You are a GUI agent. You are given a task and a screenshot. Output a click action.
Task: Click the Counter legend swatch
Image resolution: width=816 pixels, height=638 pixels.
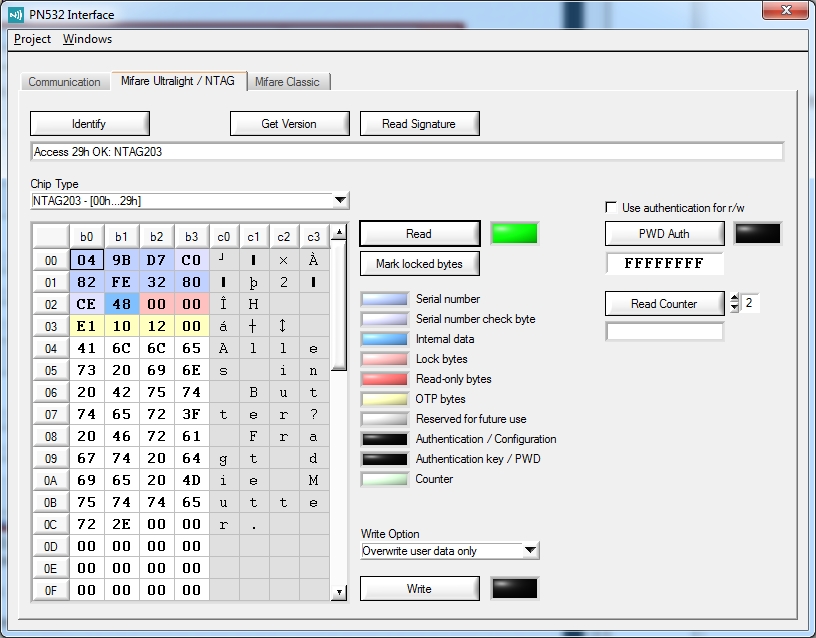[385, 479]
